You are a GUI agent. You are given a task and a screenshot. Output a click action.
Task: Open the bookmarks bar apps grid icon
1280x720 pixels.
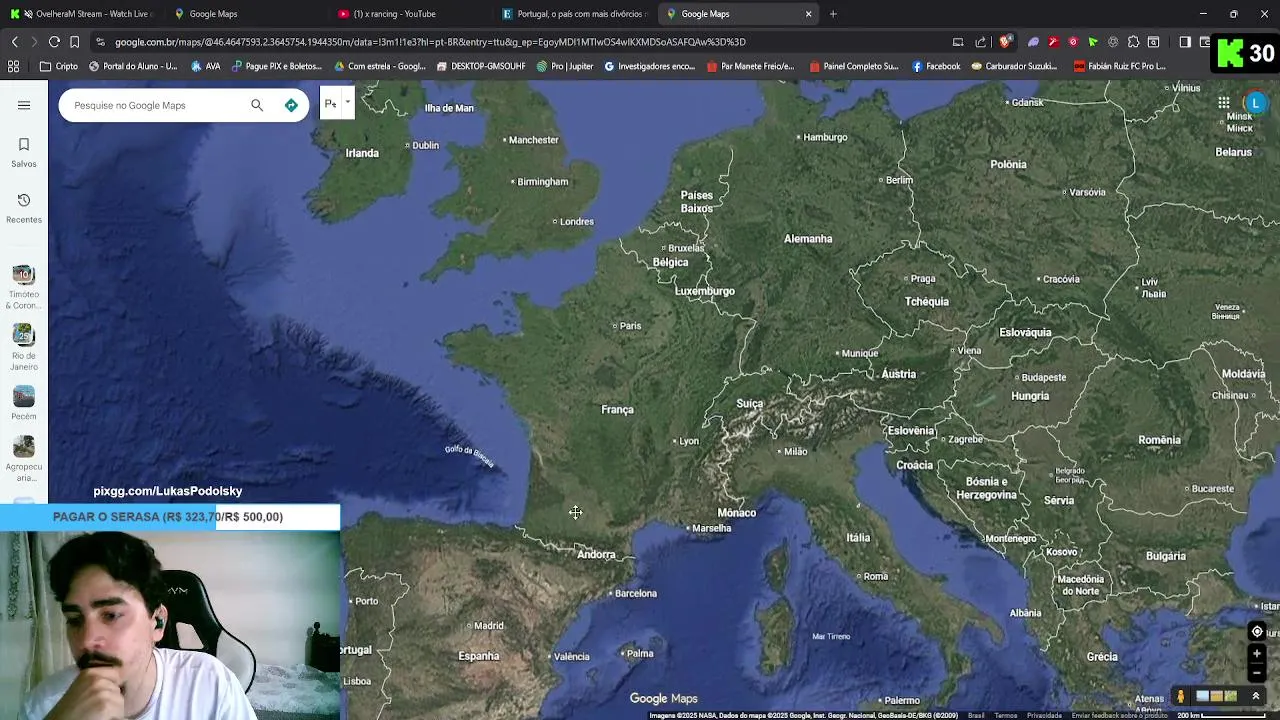coord(13,66)
